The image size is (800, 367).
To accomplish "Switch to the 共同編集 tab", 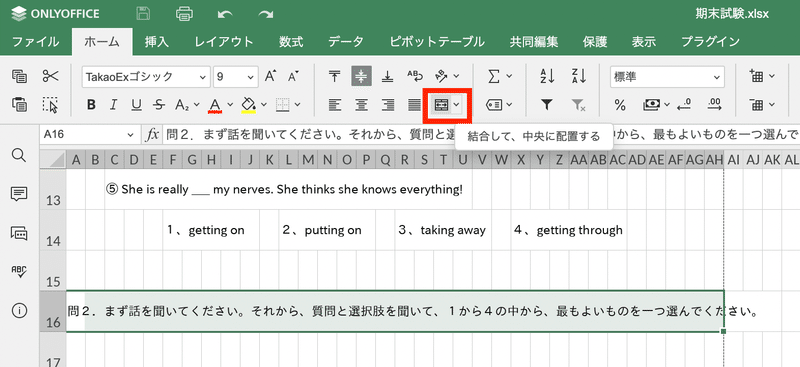I will tap(534, 41).
